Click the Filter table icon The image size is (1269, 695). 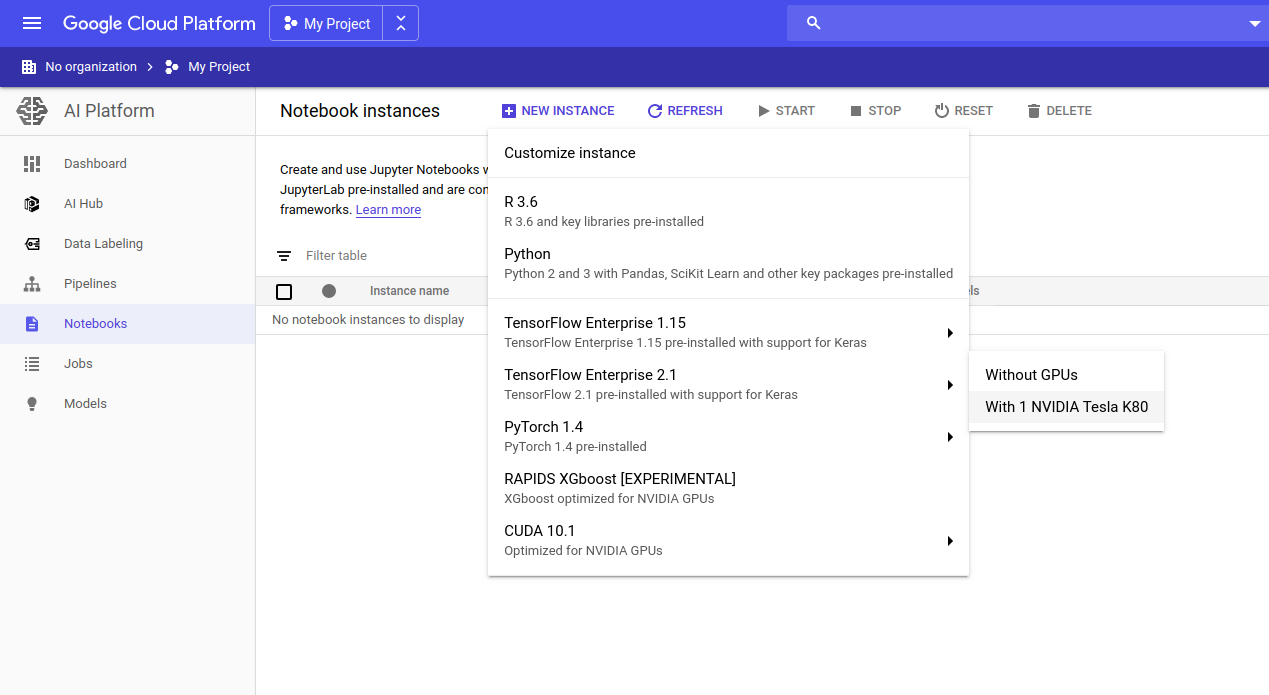tap(284, 256)
